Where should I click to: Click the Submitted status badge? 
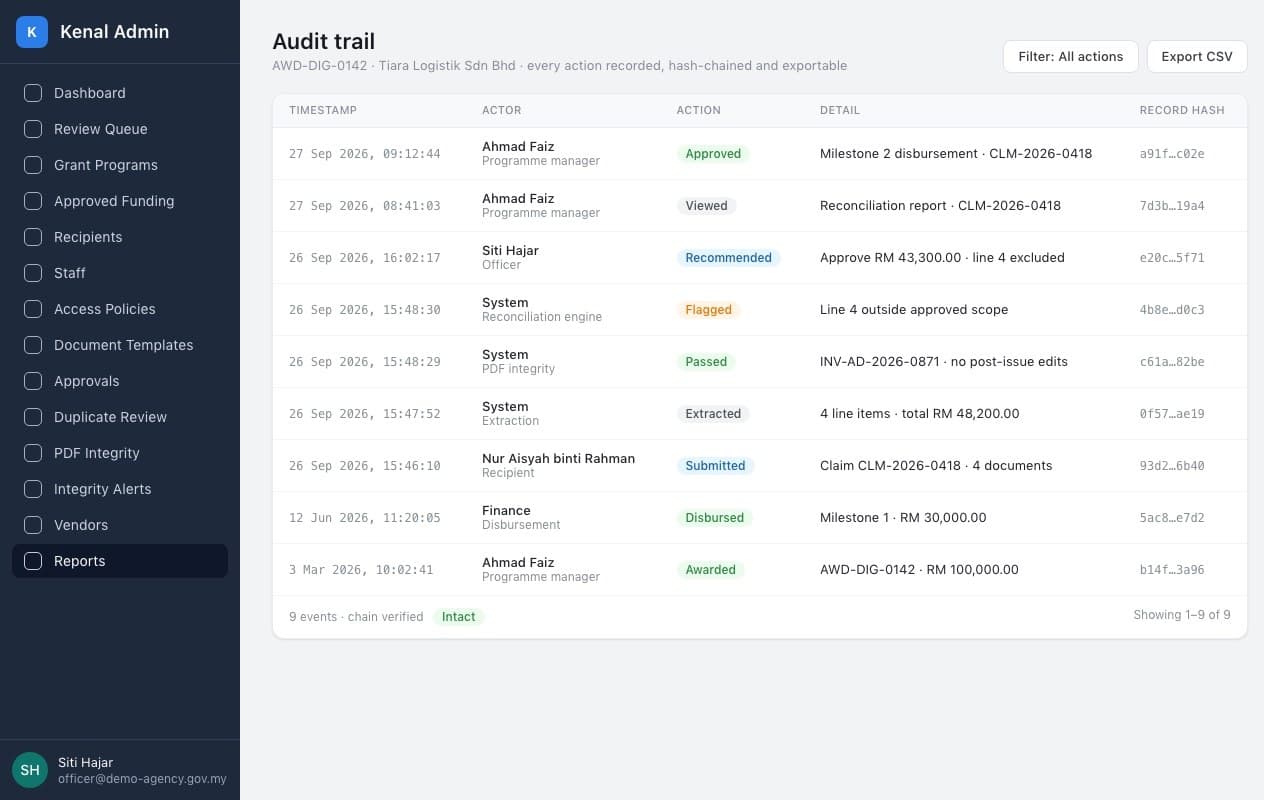[715, 466]
